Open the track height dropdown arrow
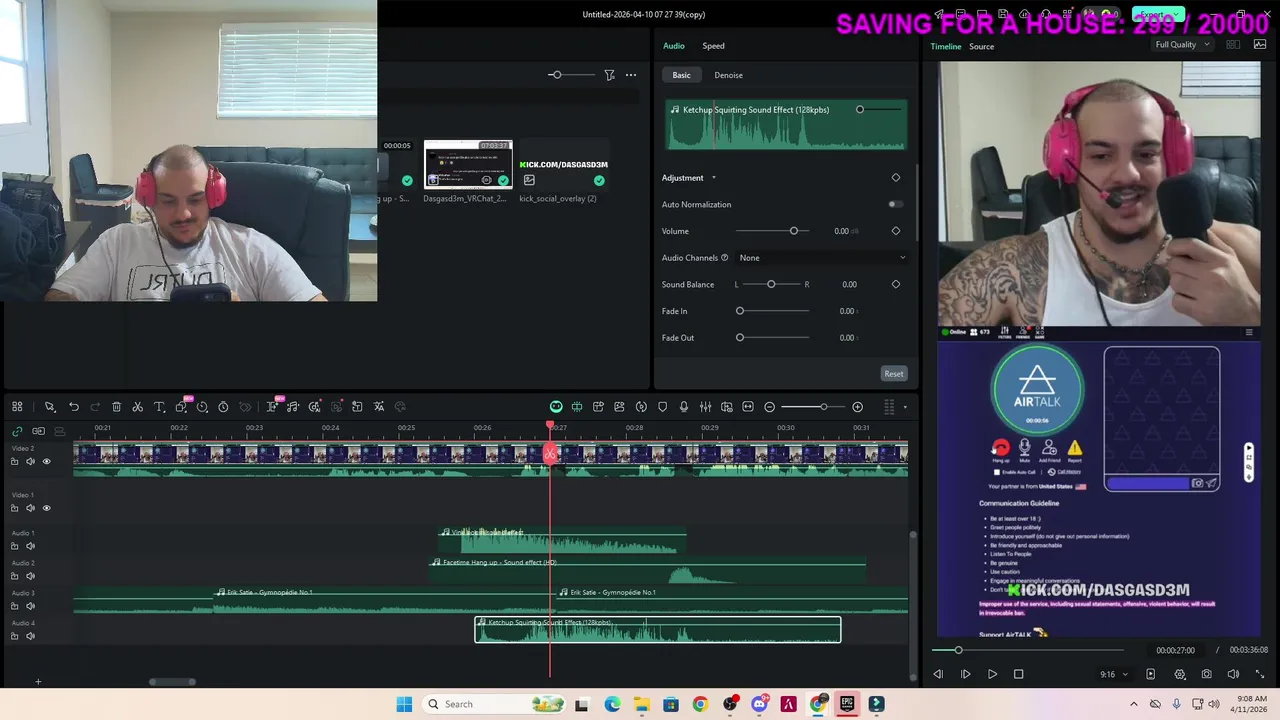 coord(905,407)
